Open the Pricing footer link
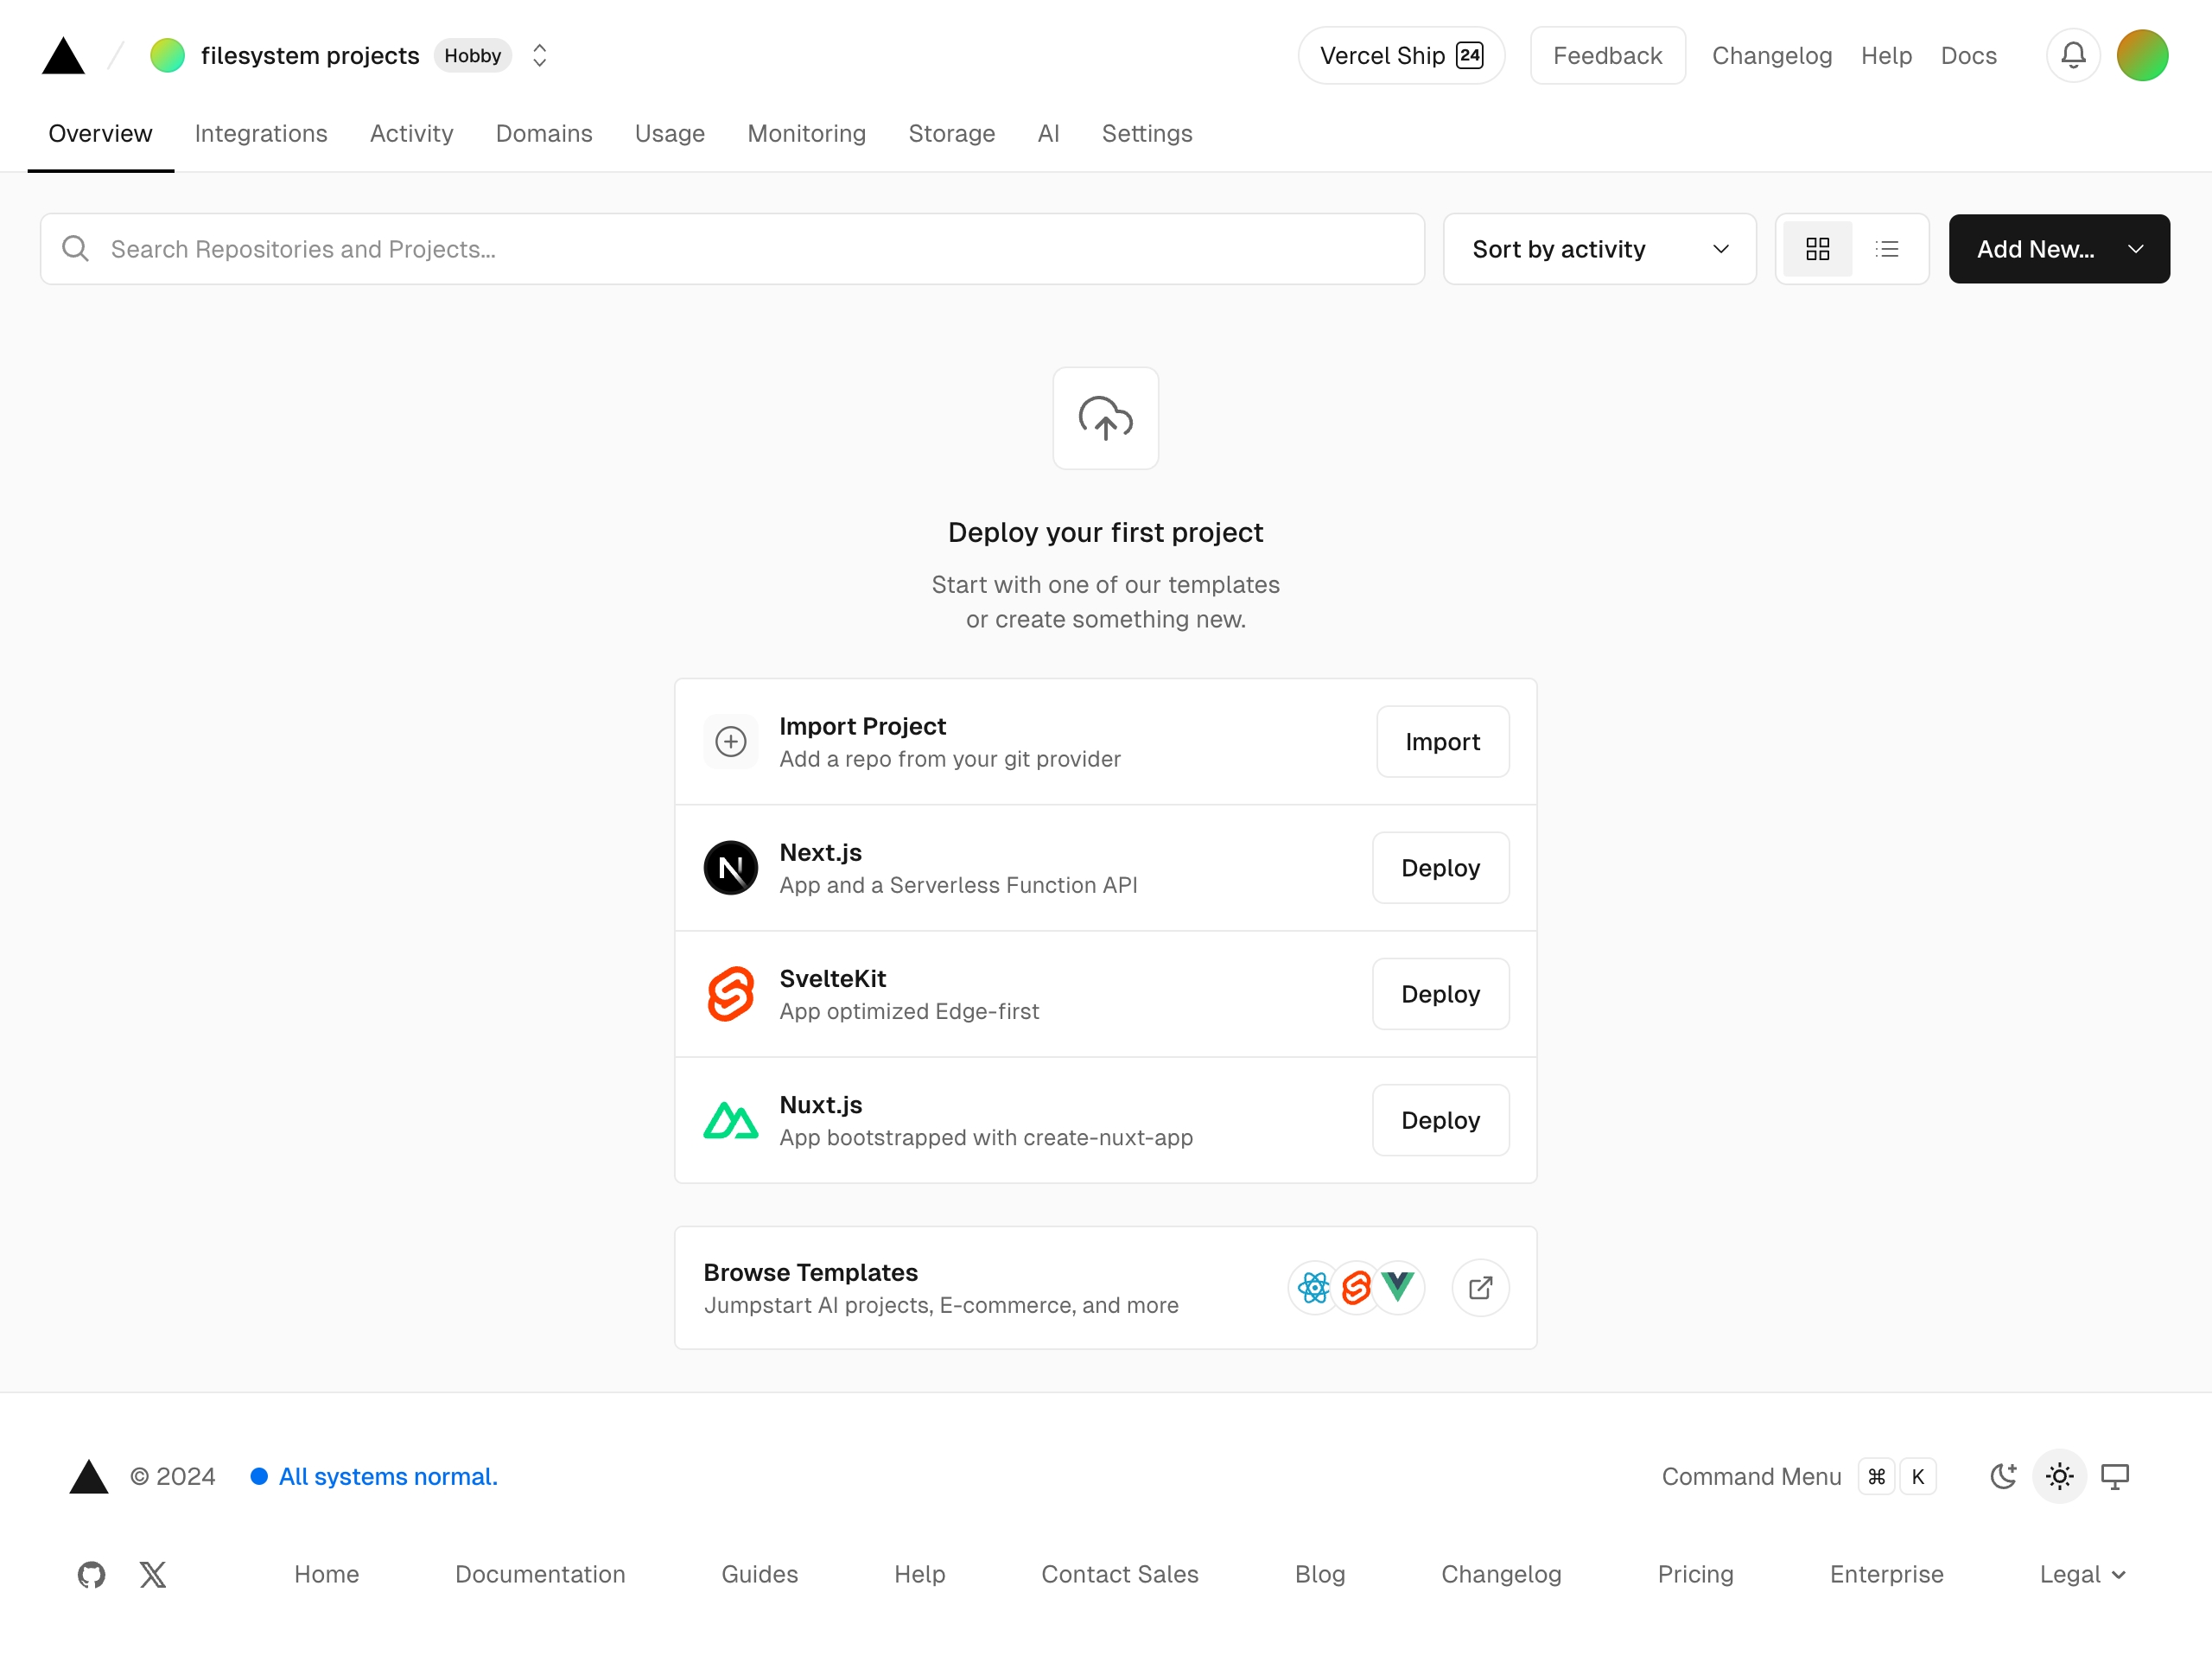Viewport: 2212px width, 1656px height. (1695, 1574)
